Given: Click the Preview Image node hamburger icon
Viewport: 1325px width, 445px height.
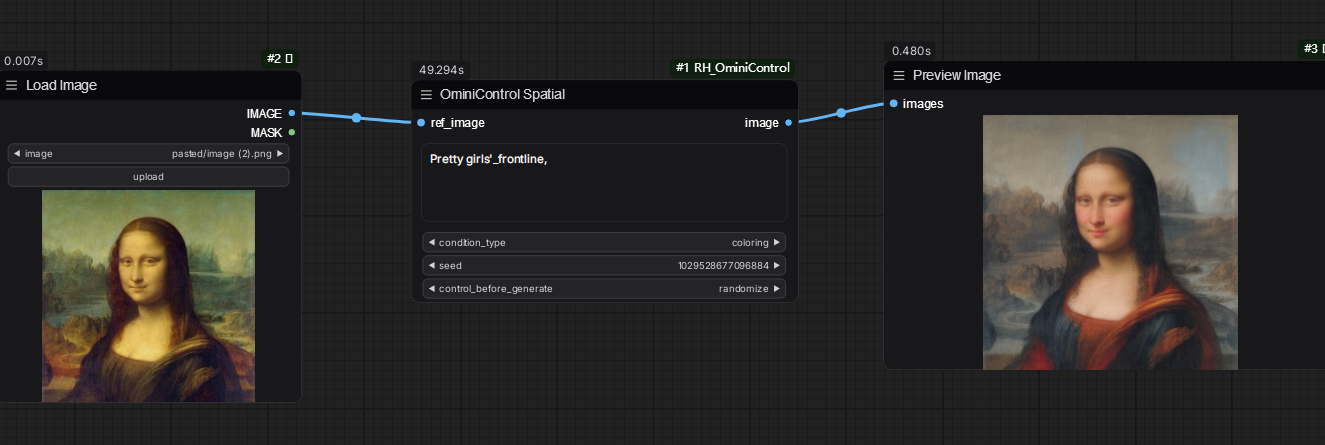Looking at the screenshot, I should coord(899,76).
